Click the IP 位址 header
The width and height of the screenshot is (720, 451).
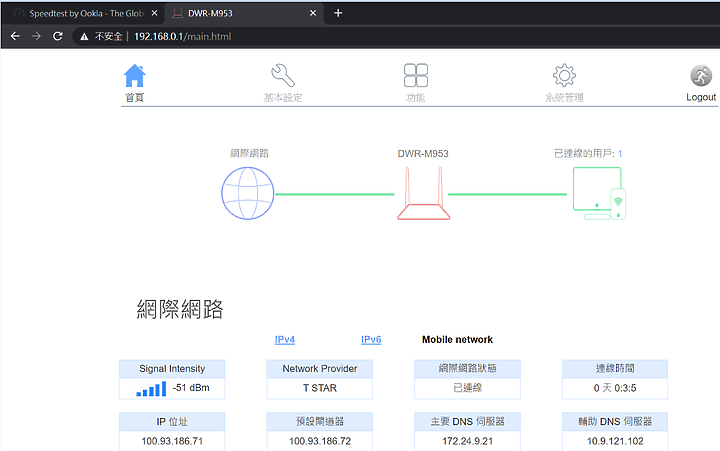[172, 422]
